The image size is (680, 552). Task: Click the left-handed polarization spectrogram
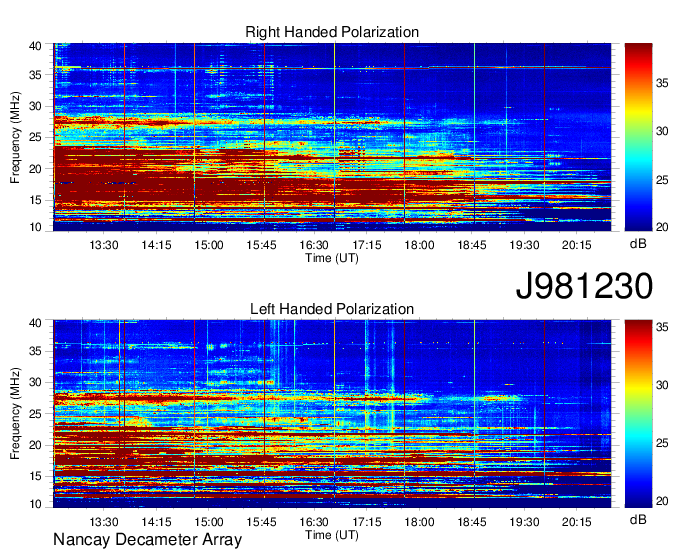tap(332, 414)
